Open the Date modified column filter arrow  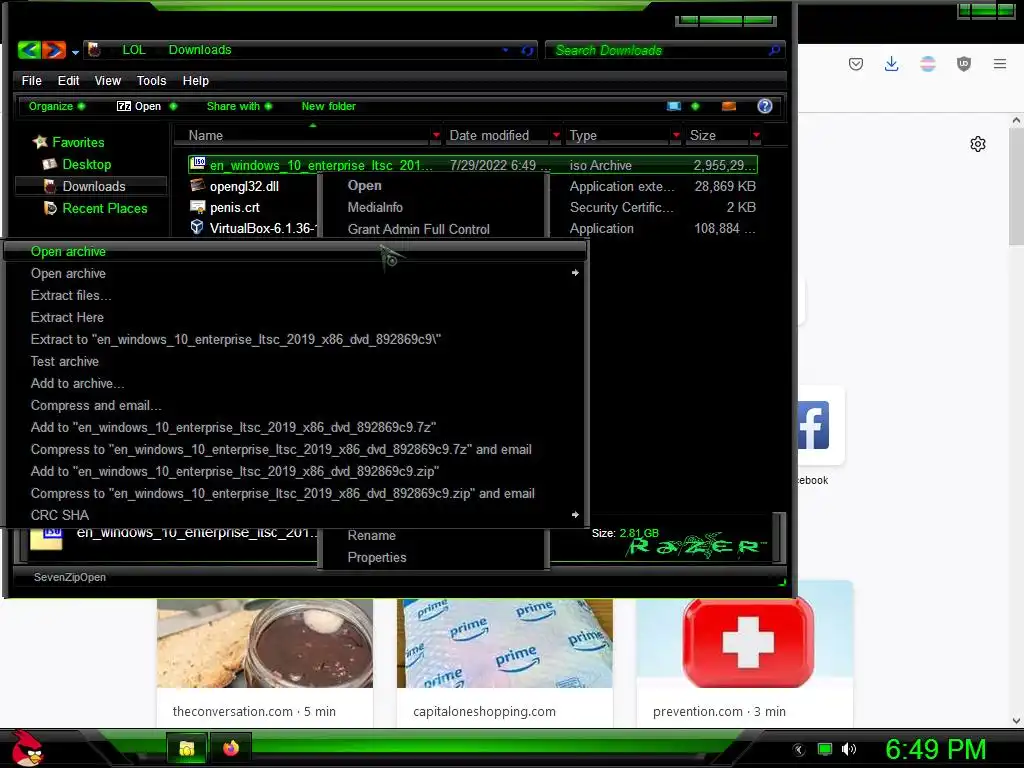pyautogui.click(x=556, y=135)
